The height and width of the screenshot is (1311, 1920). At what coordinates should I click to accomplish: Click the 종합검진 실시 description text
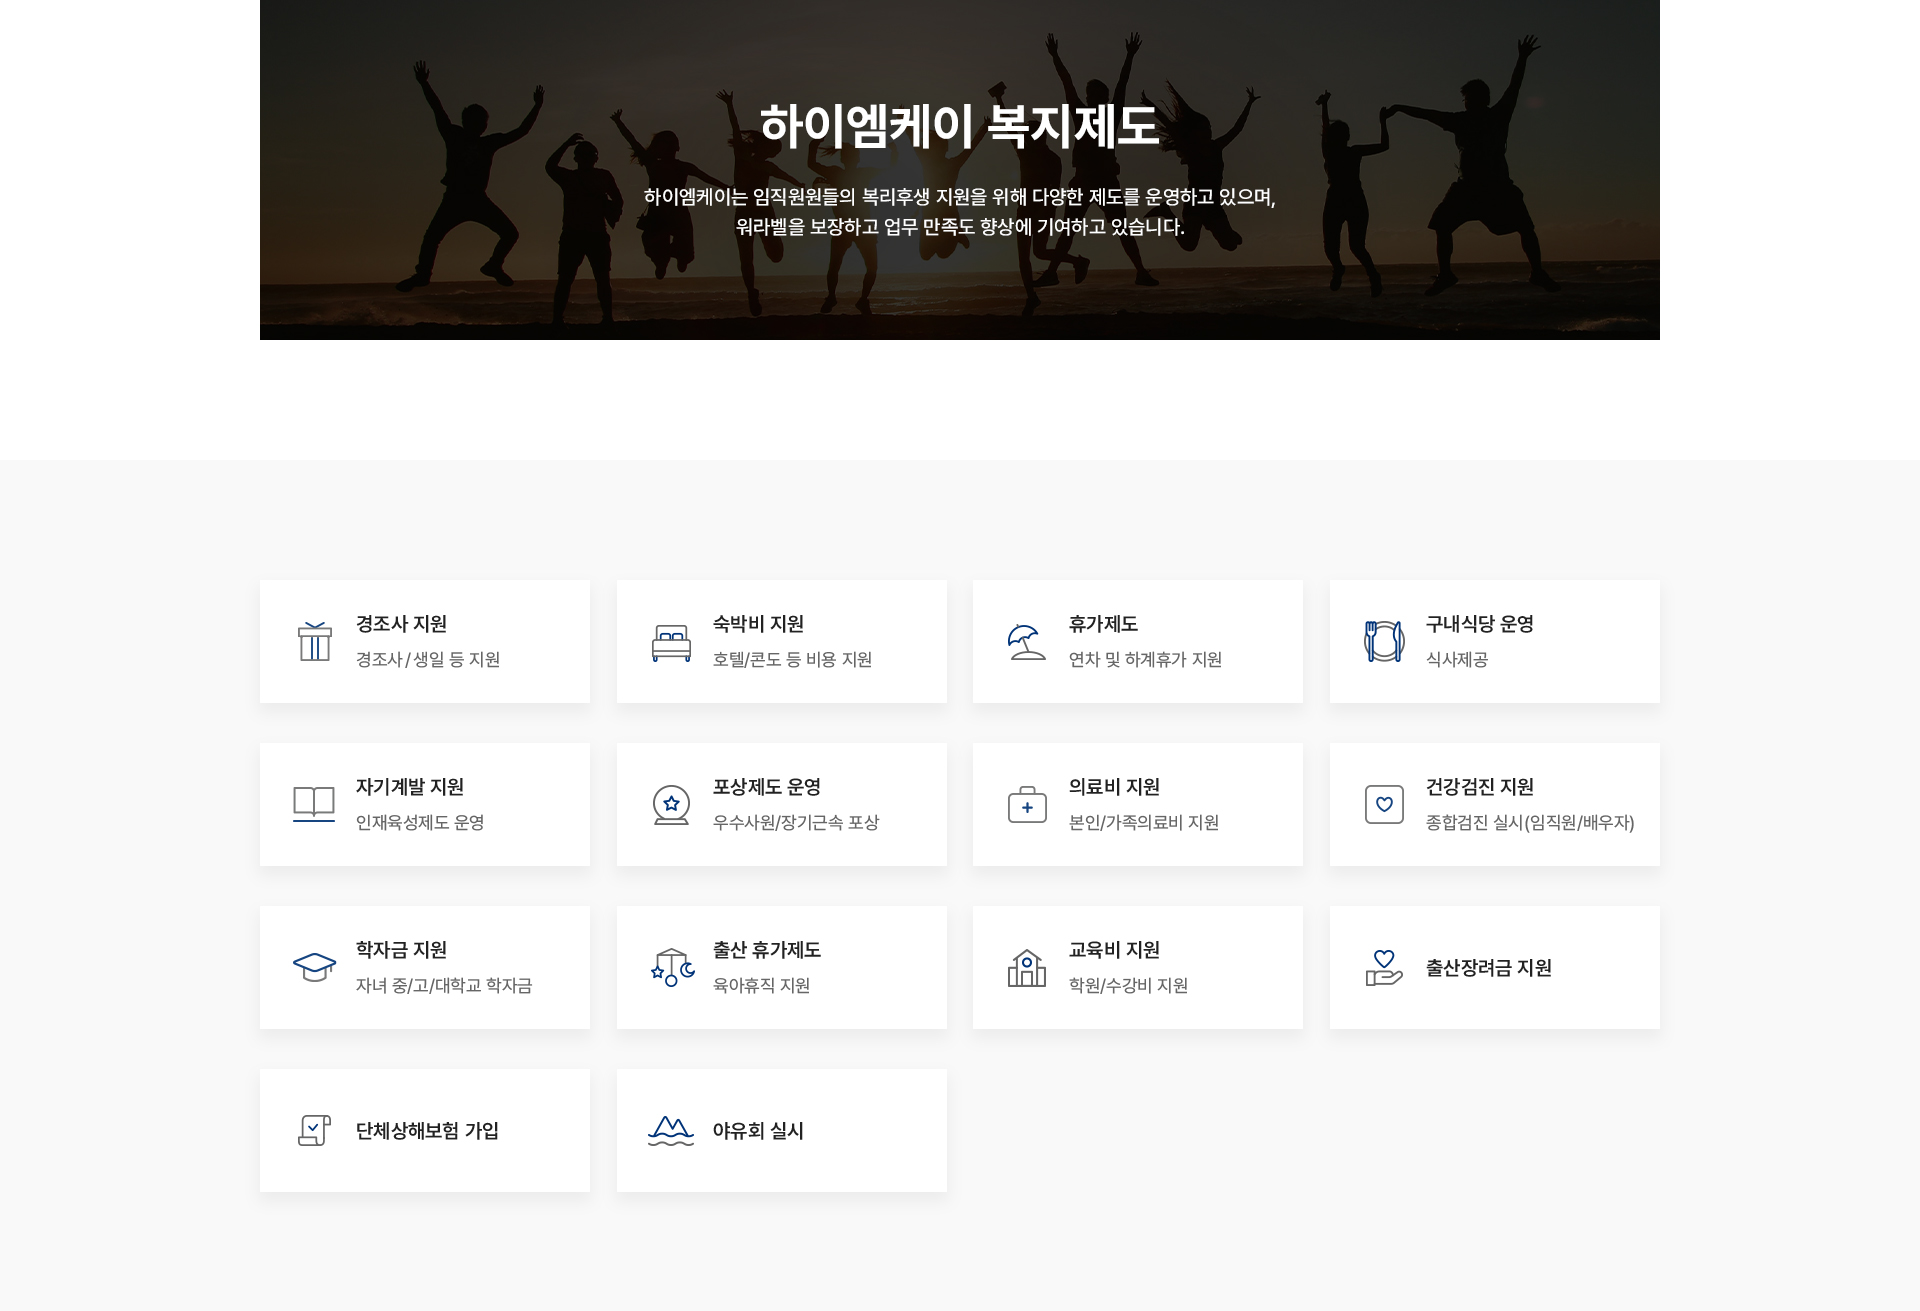pyautogui.click(x=1529, y=823)
